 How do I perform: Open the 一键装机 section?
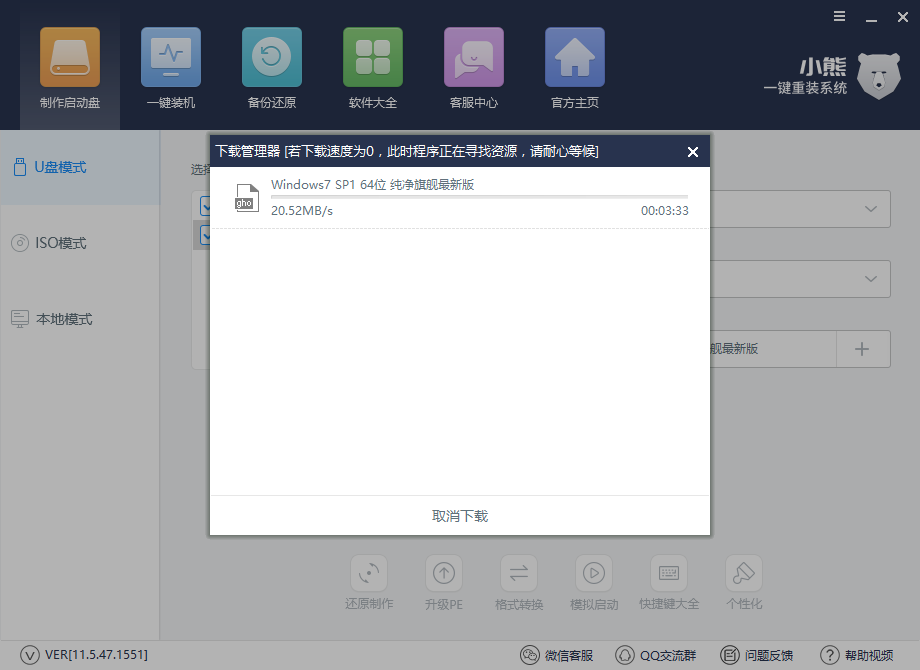171,67
